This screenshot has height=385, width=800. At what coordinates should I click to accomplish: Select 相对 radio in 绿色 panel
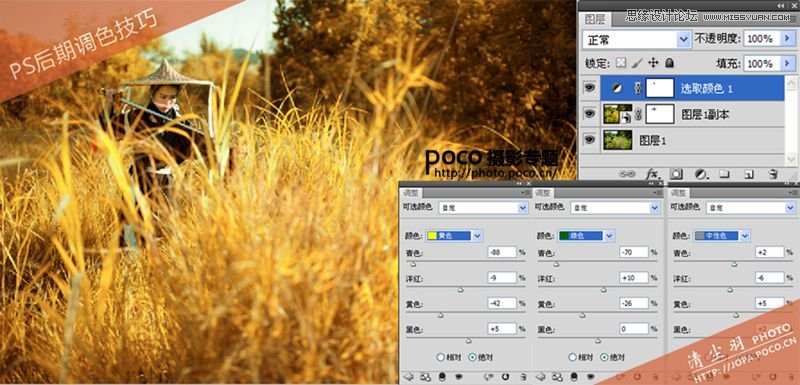572,357
